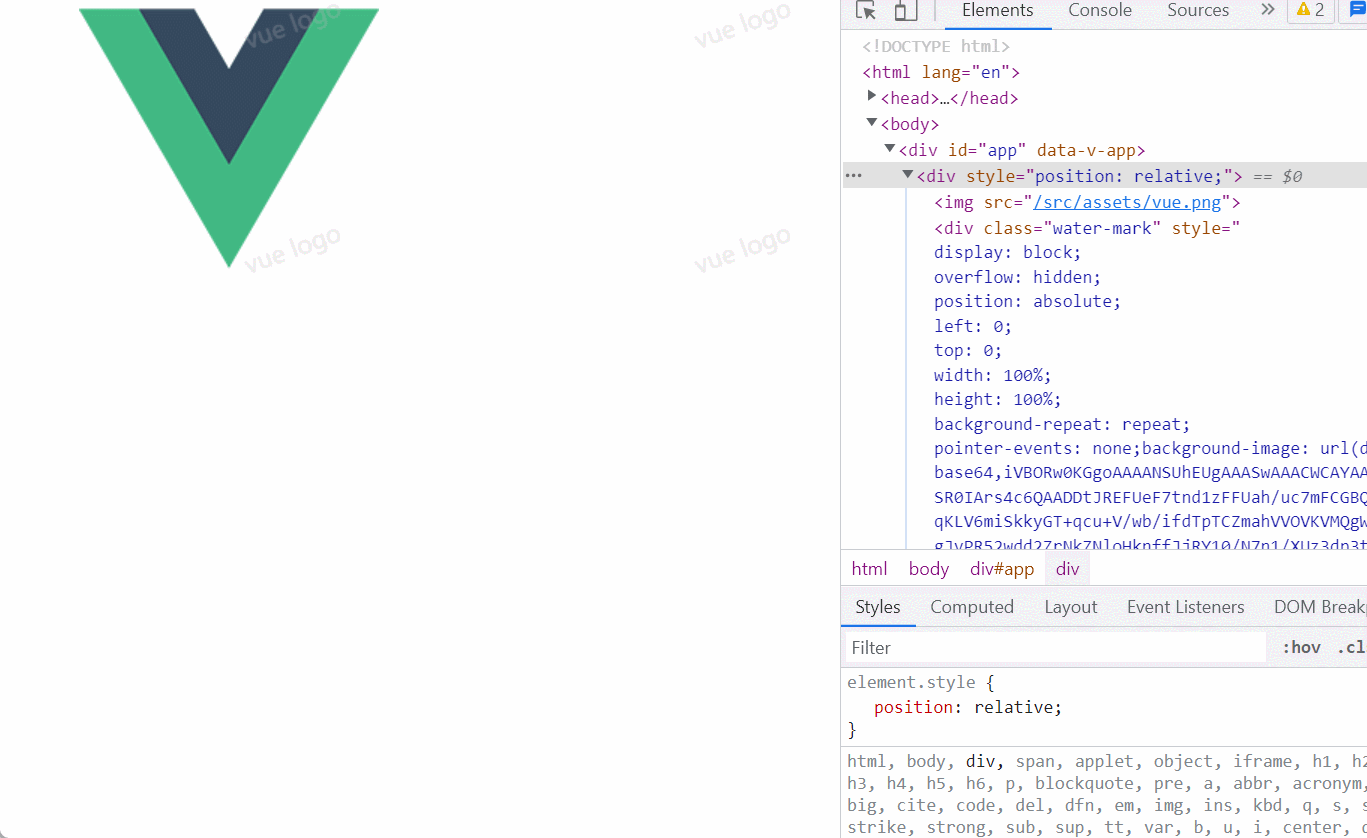Select the water-mark div element row
This screenshot has height=838, width=1367.
point(1087,229)
